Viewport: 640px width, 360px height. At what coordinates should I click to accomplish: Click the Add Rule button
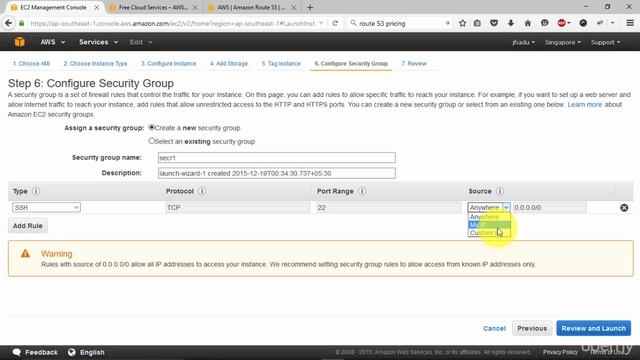(x=28, y=225)
